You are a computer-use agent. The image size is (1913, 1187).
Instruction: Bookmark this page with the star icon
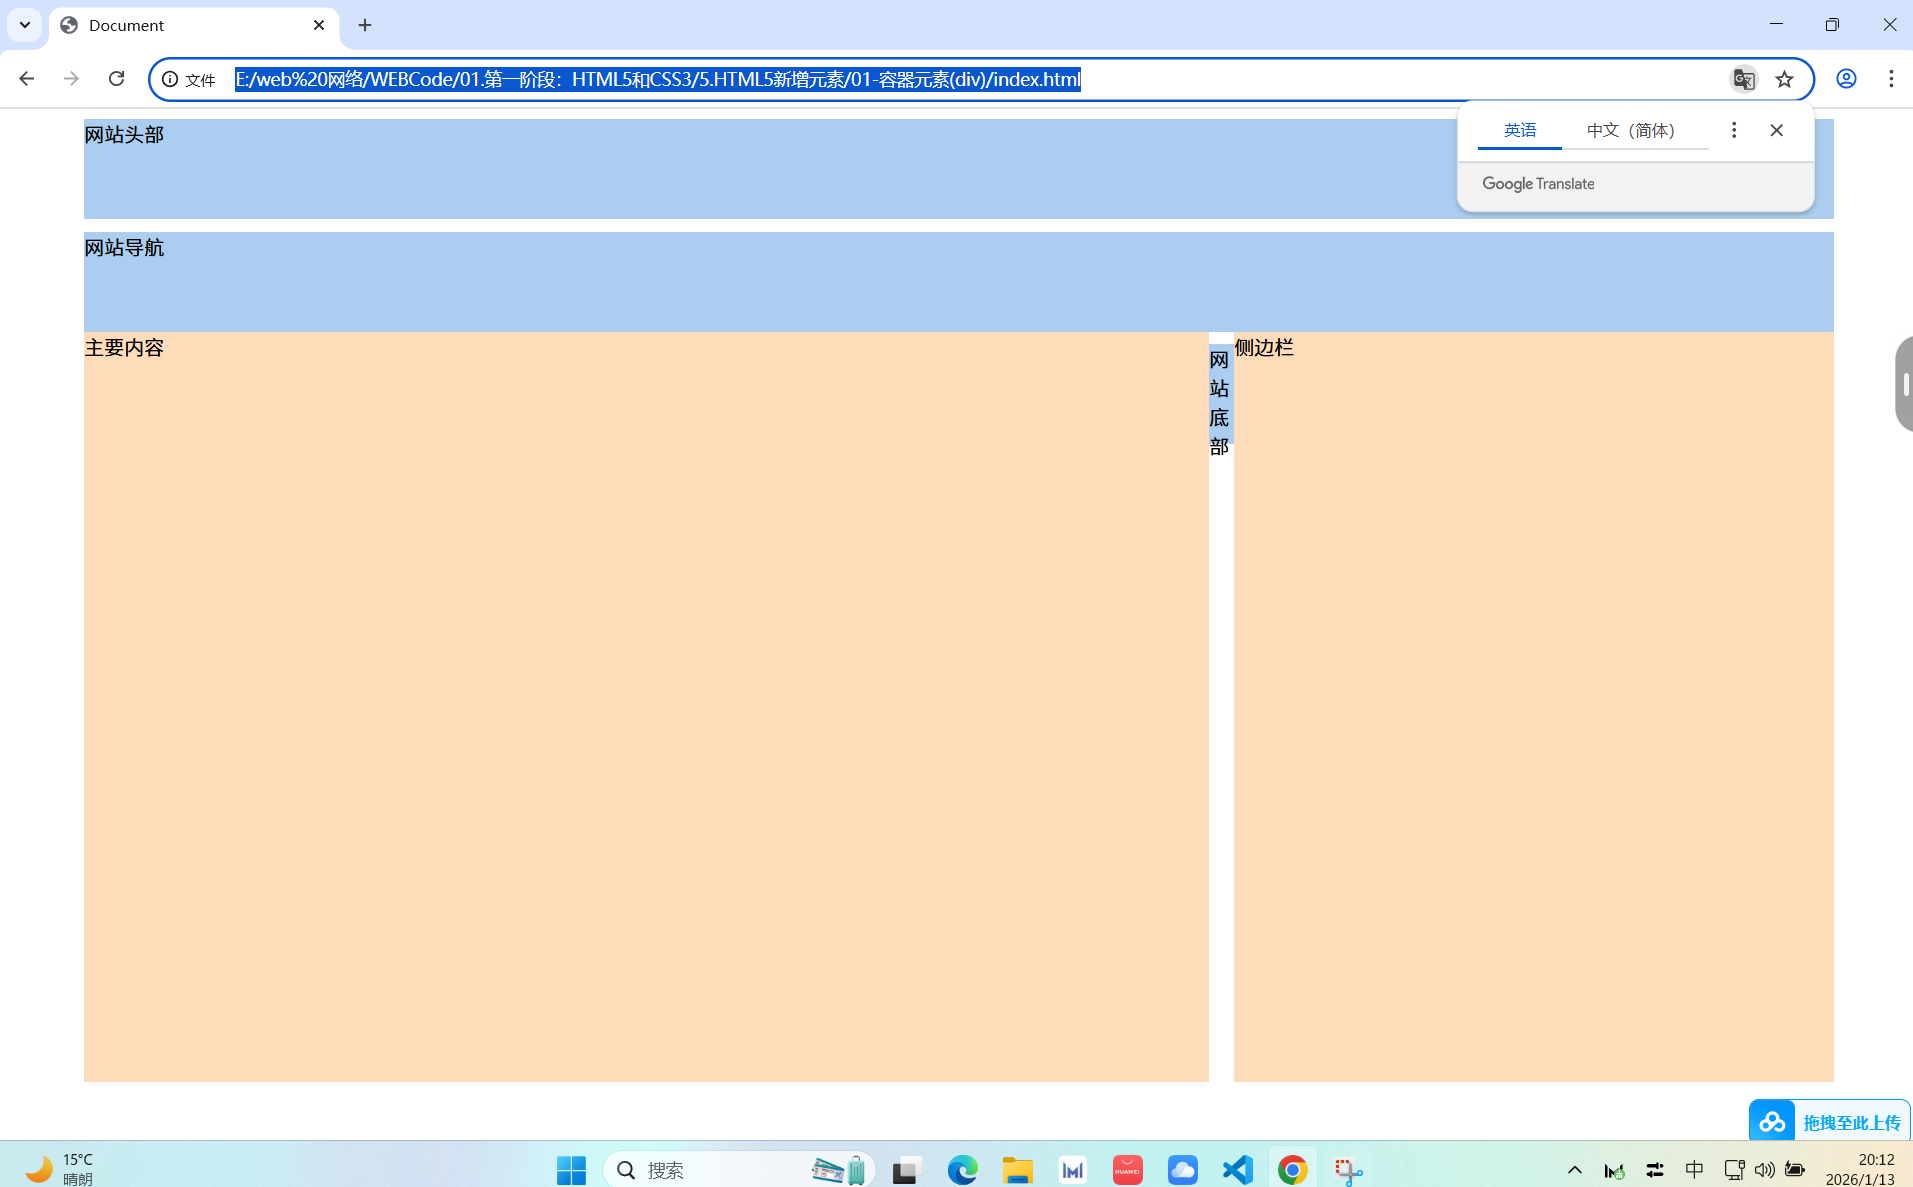[1784, 79]
